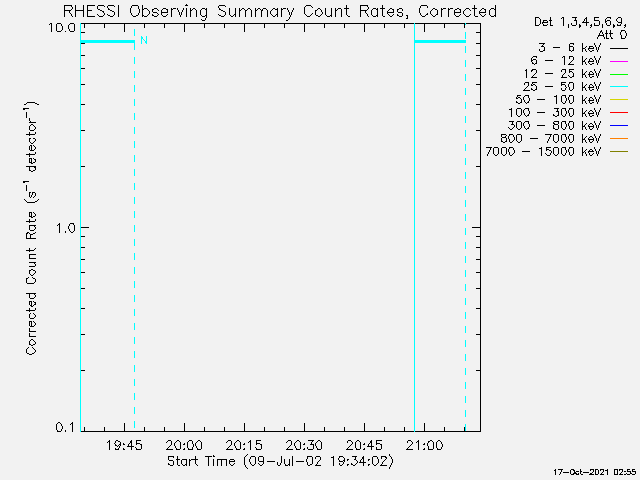Click the plot title 'RHESSI Observing Summary Count Rates, Corrected'
Viewport: 640px width, 480px height.
pos(280,11)
